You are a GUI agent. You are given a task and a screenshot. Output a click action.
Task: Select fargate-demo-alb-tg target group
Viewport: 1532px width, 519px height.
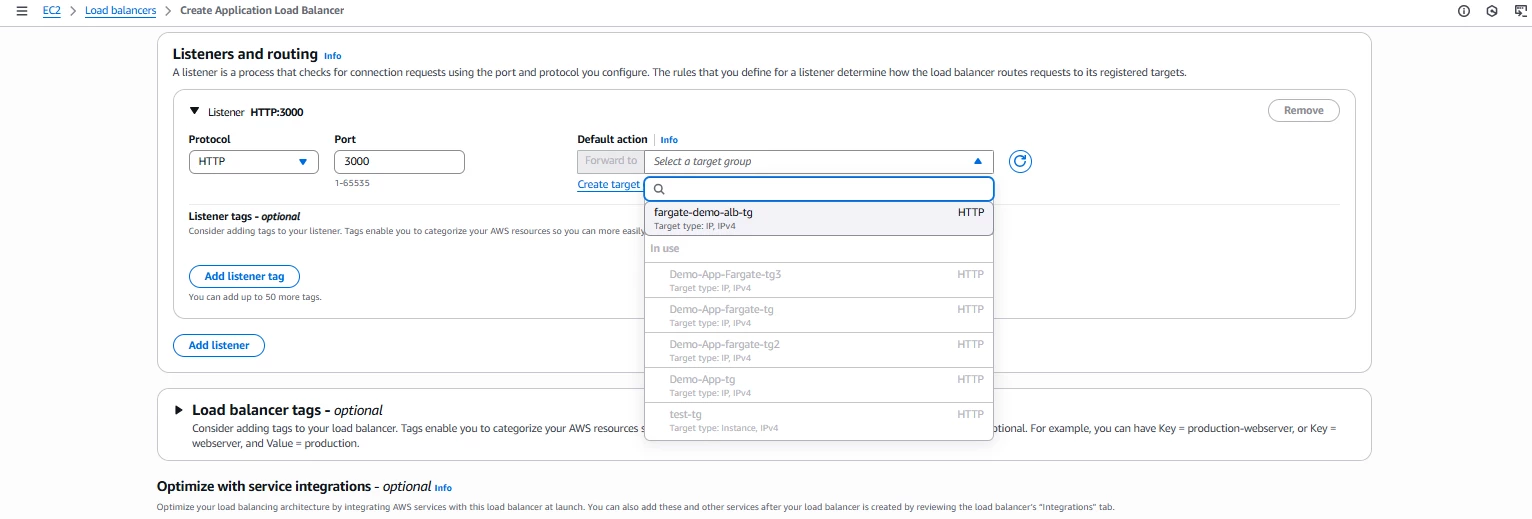[x=819, y=218]
